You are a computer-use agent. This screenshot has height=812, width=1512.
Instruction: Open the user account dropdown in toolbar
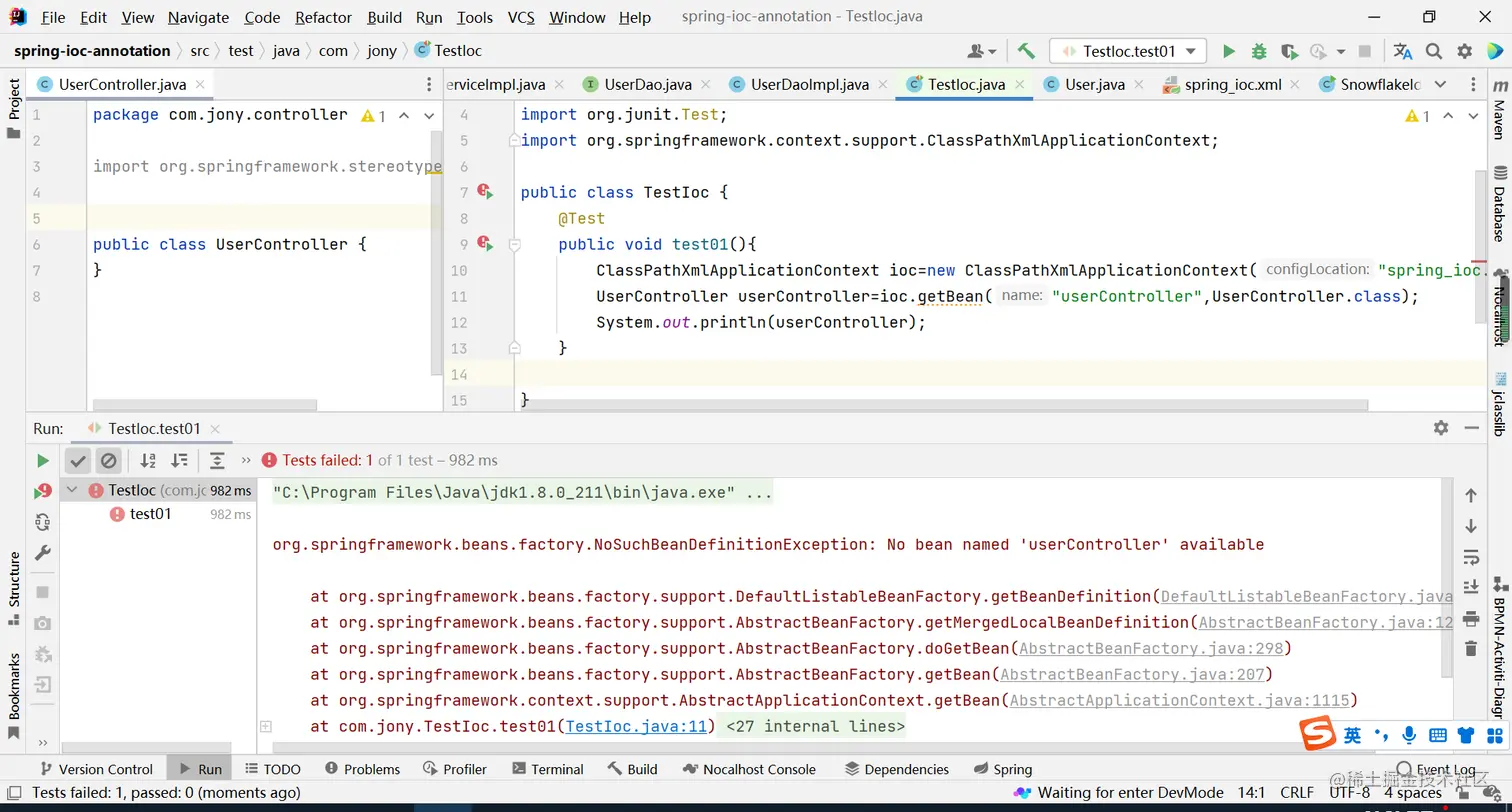982,51
